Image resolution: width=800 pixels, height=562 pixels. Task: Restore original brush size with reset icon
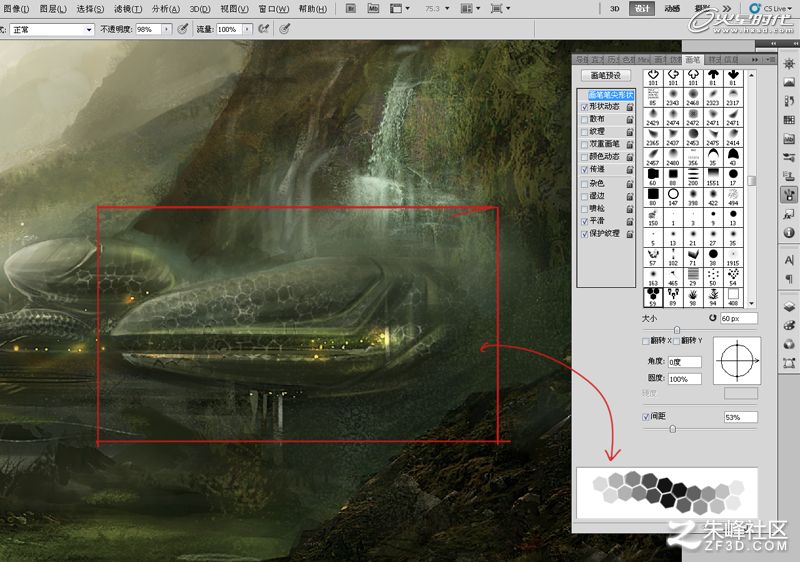pyautogui.click(x=713, y=318)
